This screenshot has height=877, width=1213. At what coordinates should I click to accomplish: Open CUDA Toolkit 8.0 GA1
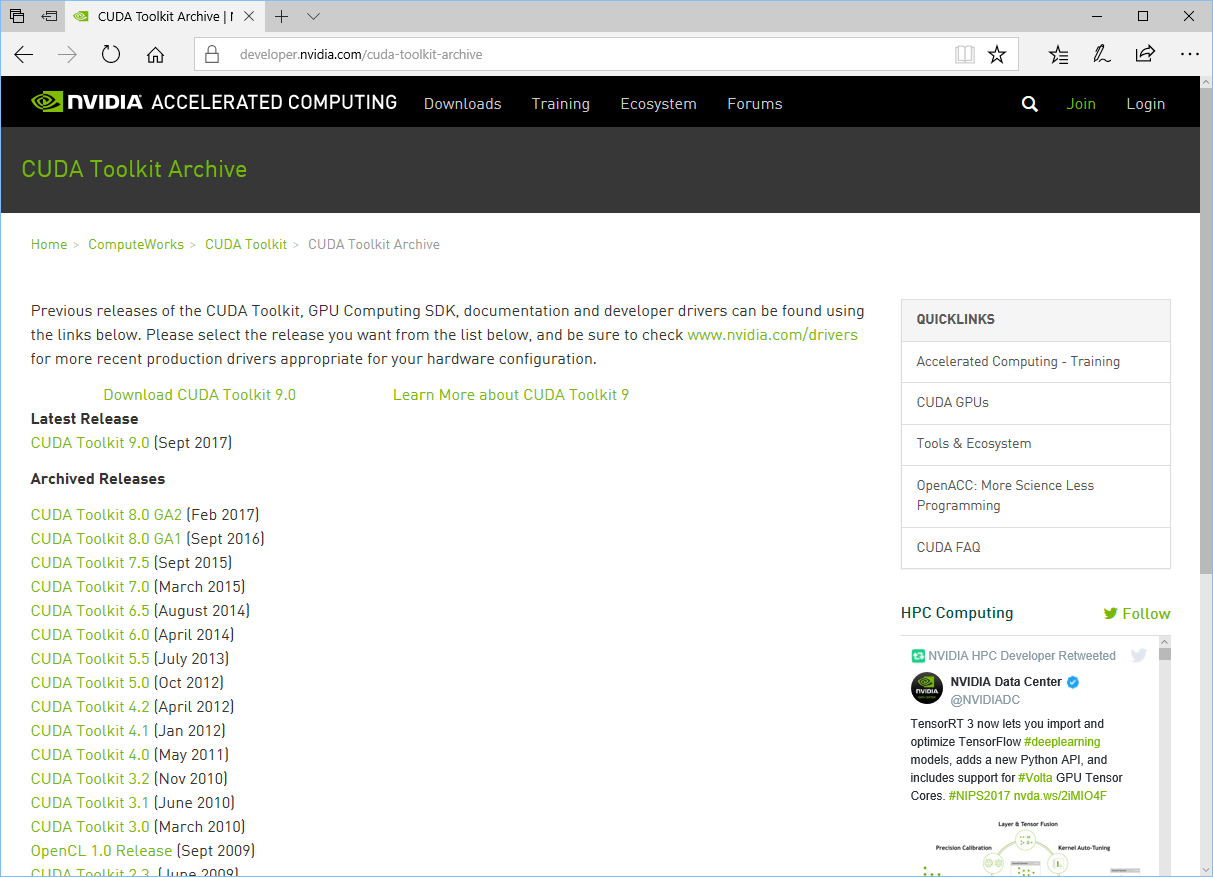tap(107, 539)
